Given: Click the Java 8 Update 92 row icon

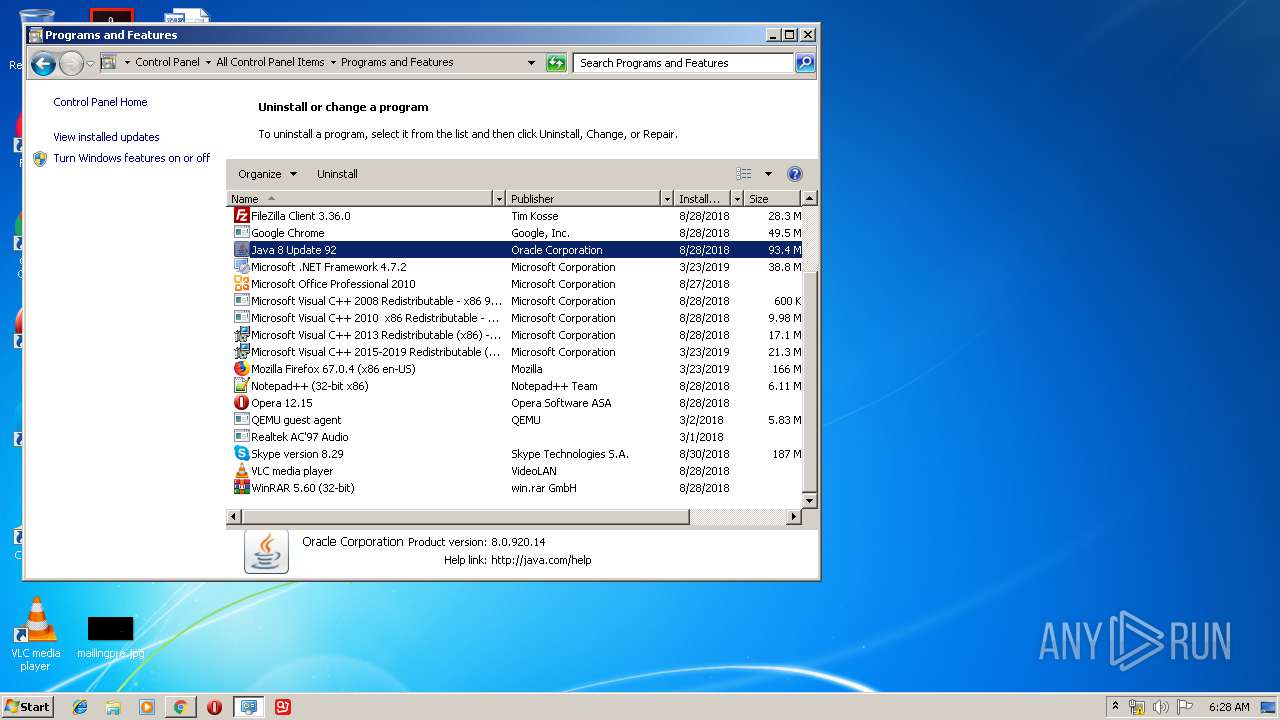Looking at the screenshot, I should point(241,249).
